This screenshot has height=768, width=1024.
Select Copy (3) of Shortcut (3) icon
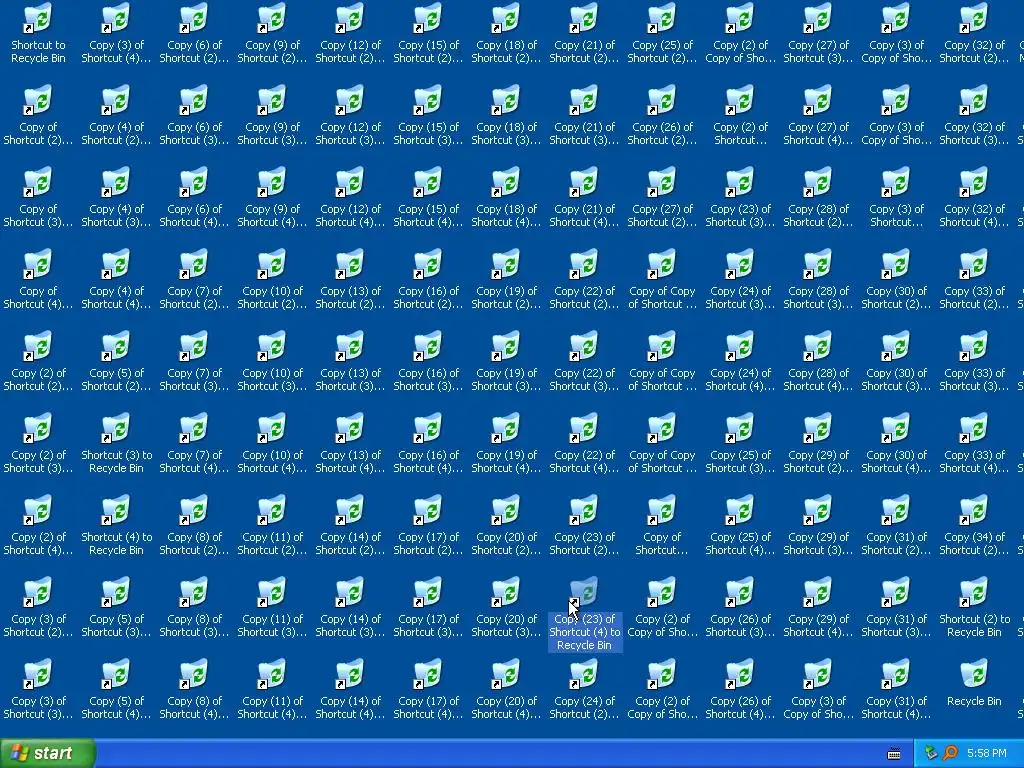[38, 689]
